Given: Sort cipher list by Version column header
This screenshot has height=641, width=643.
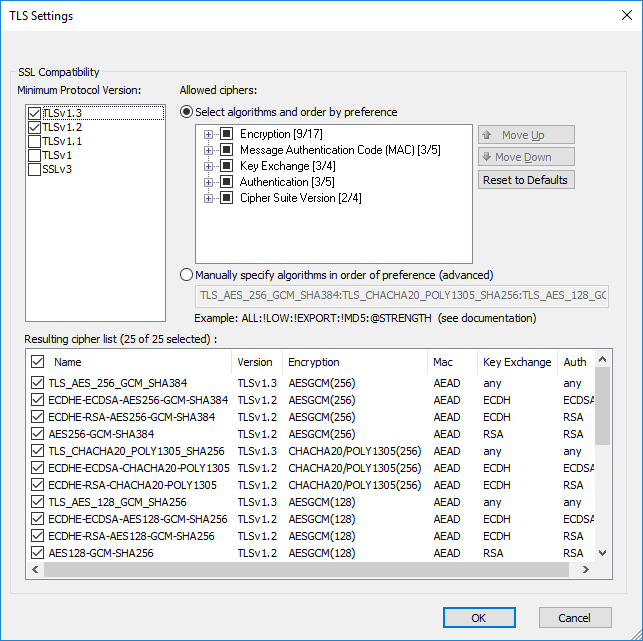Looking at the screenshot, I should (x=255, y=362).
